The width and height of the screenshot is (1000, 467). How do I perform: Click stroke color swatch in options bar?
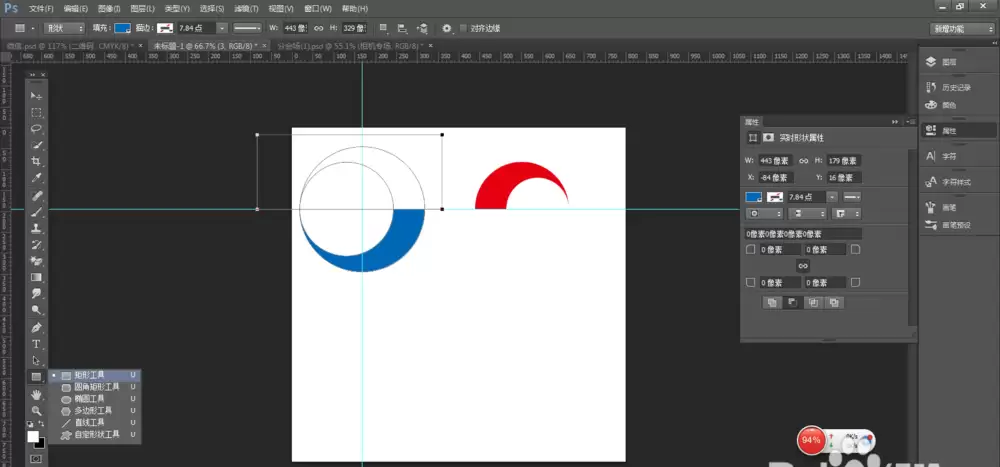point(165,28)
